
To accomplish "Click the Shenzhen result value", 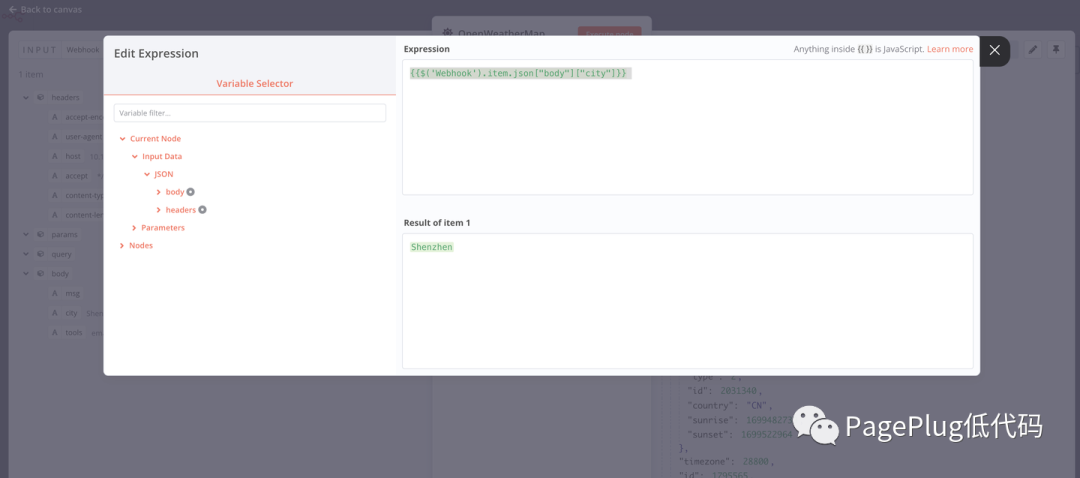I will pyautogui.click(x=432, y=247).
